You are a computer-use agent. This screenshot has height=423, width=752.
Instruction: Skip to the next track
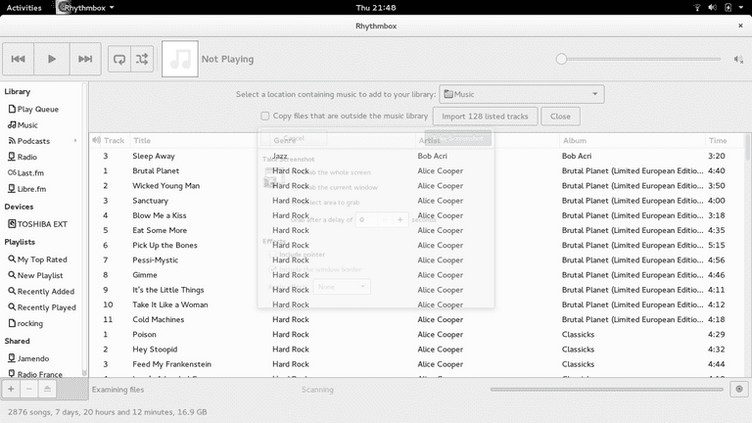tap(85, 59)
